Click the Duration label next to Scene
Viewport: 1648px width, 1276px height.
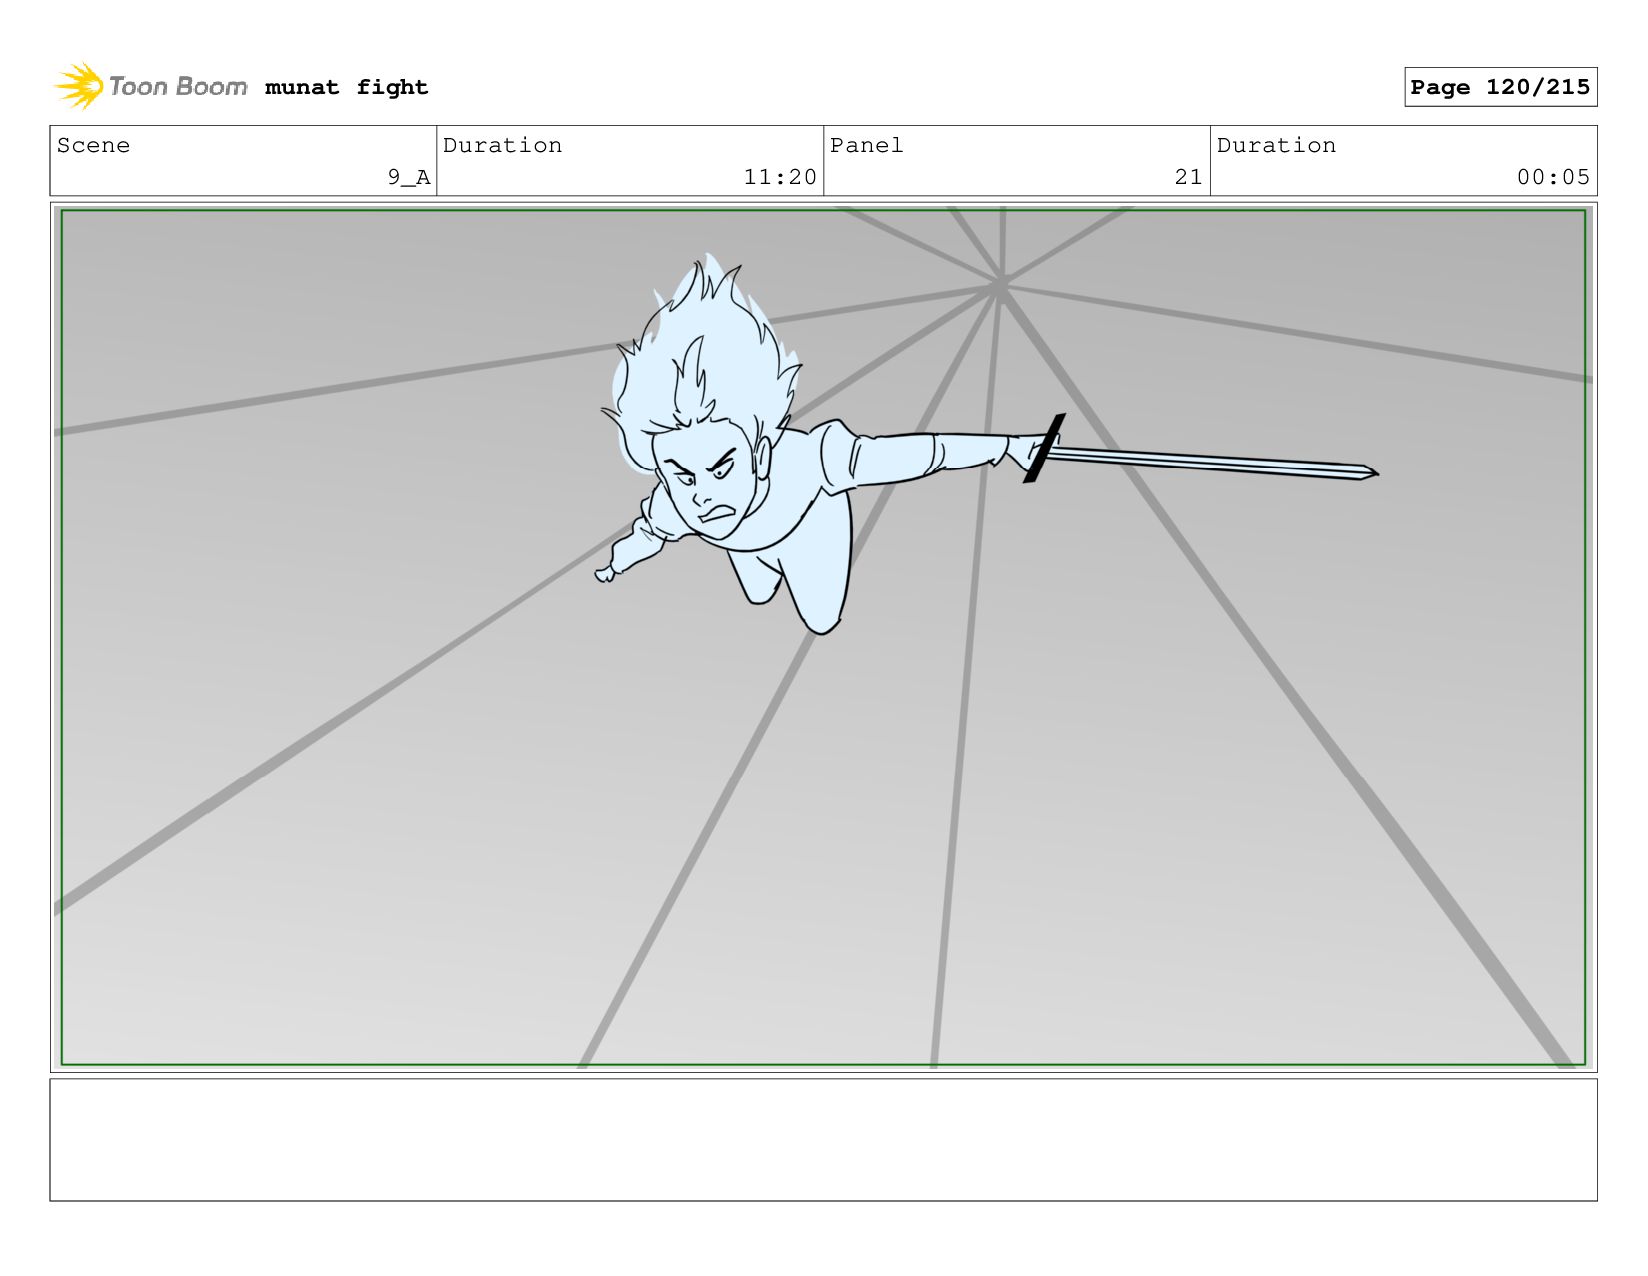pyautogui.click(x=502, y=145)
